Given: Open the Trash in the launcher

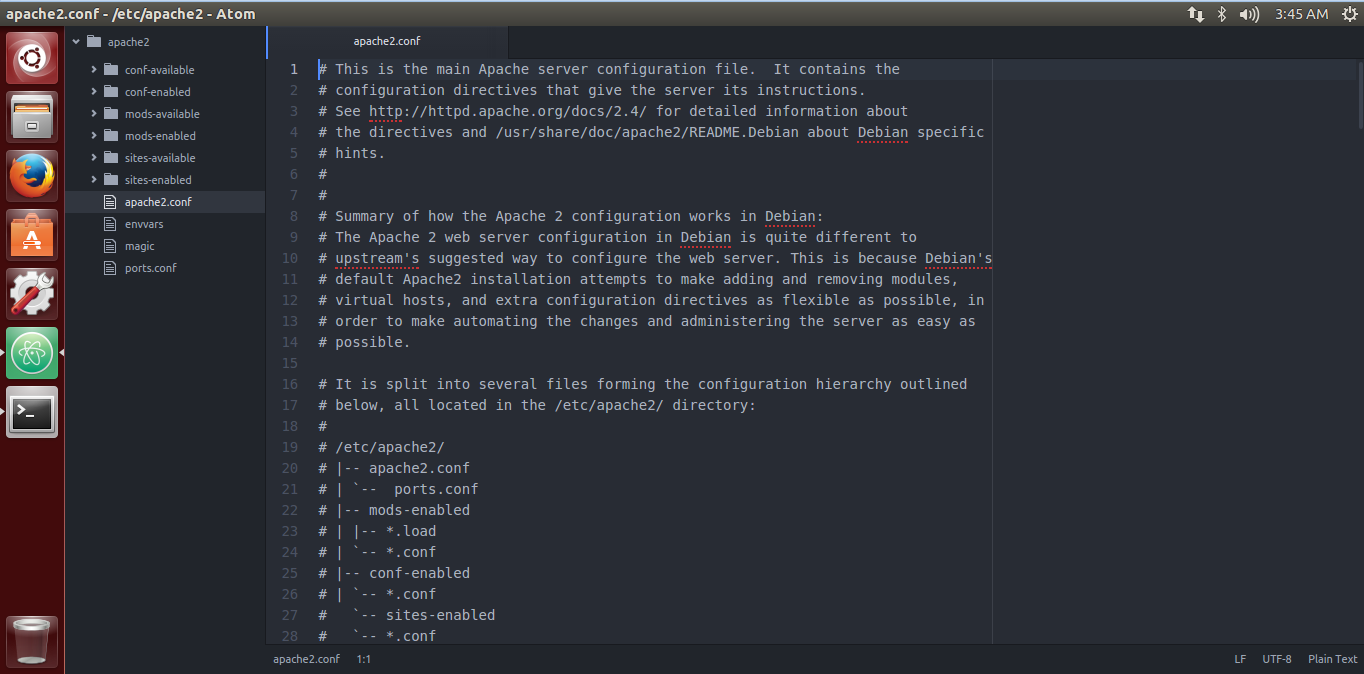Looking at the screenshot, I should coord(32,641).
